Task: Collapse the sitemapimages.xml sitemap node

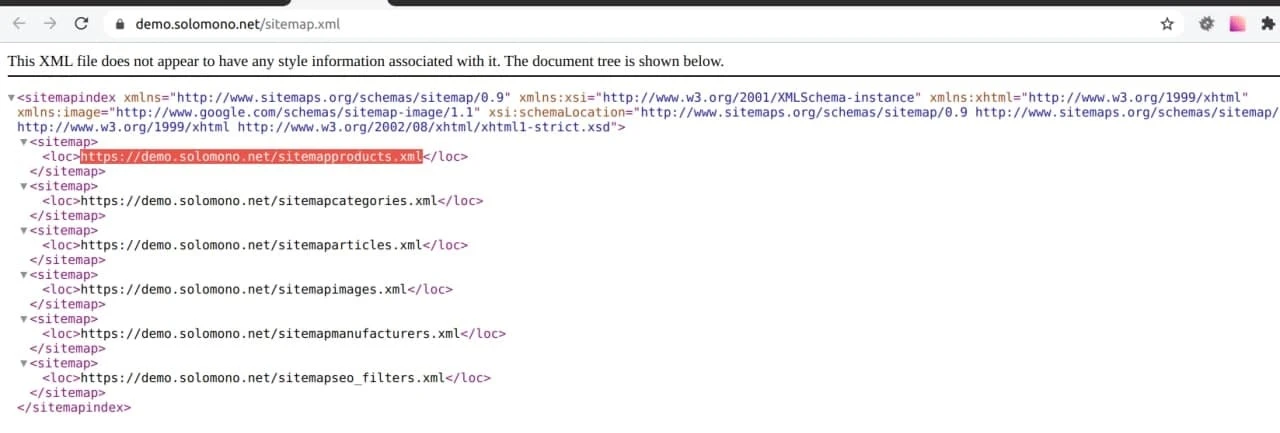Action: point(24,274)
